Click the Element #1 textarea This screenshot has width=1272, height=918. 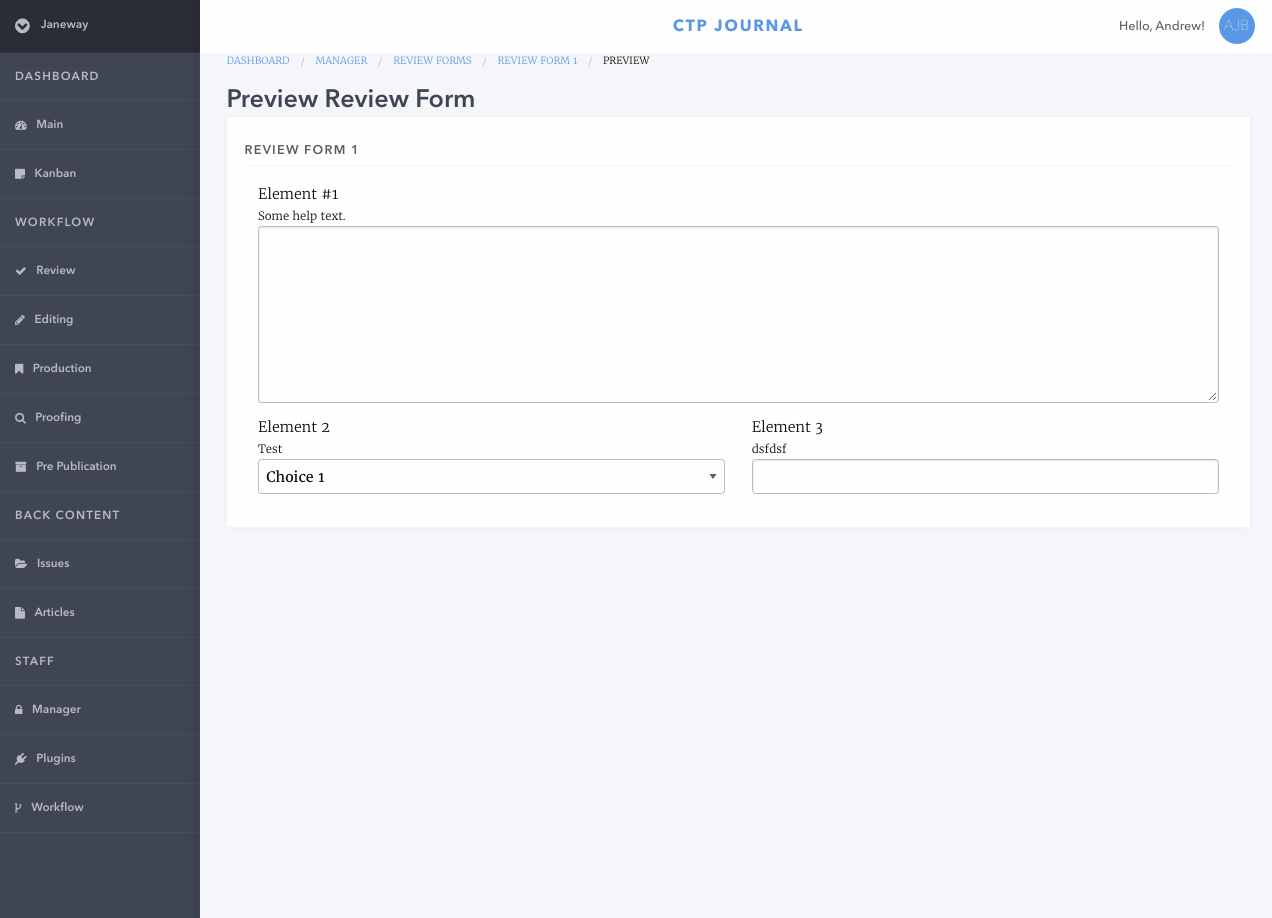[x=738, y=313]
